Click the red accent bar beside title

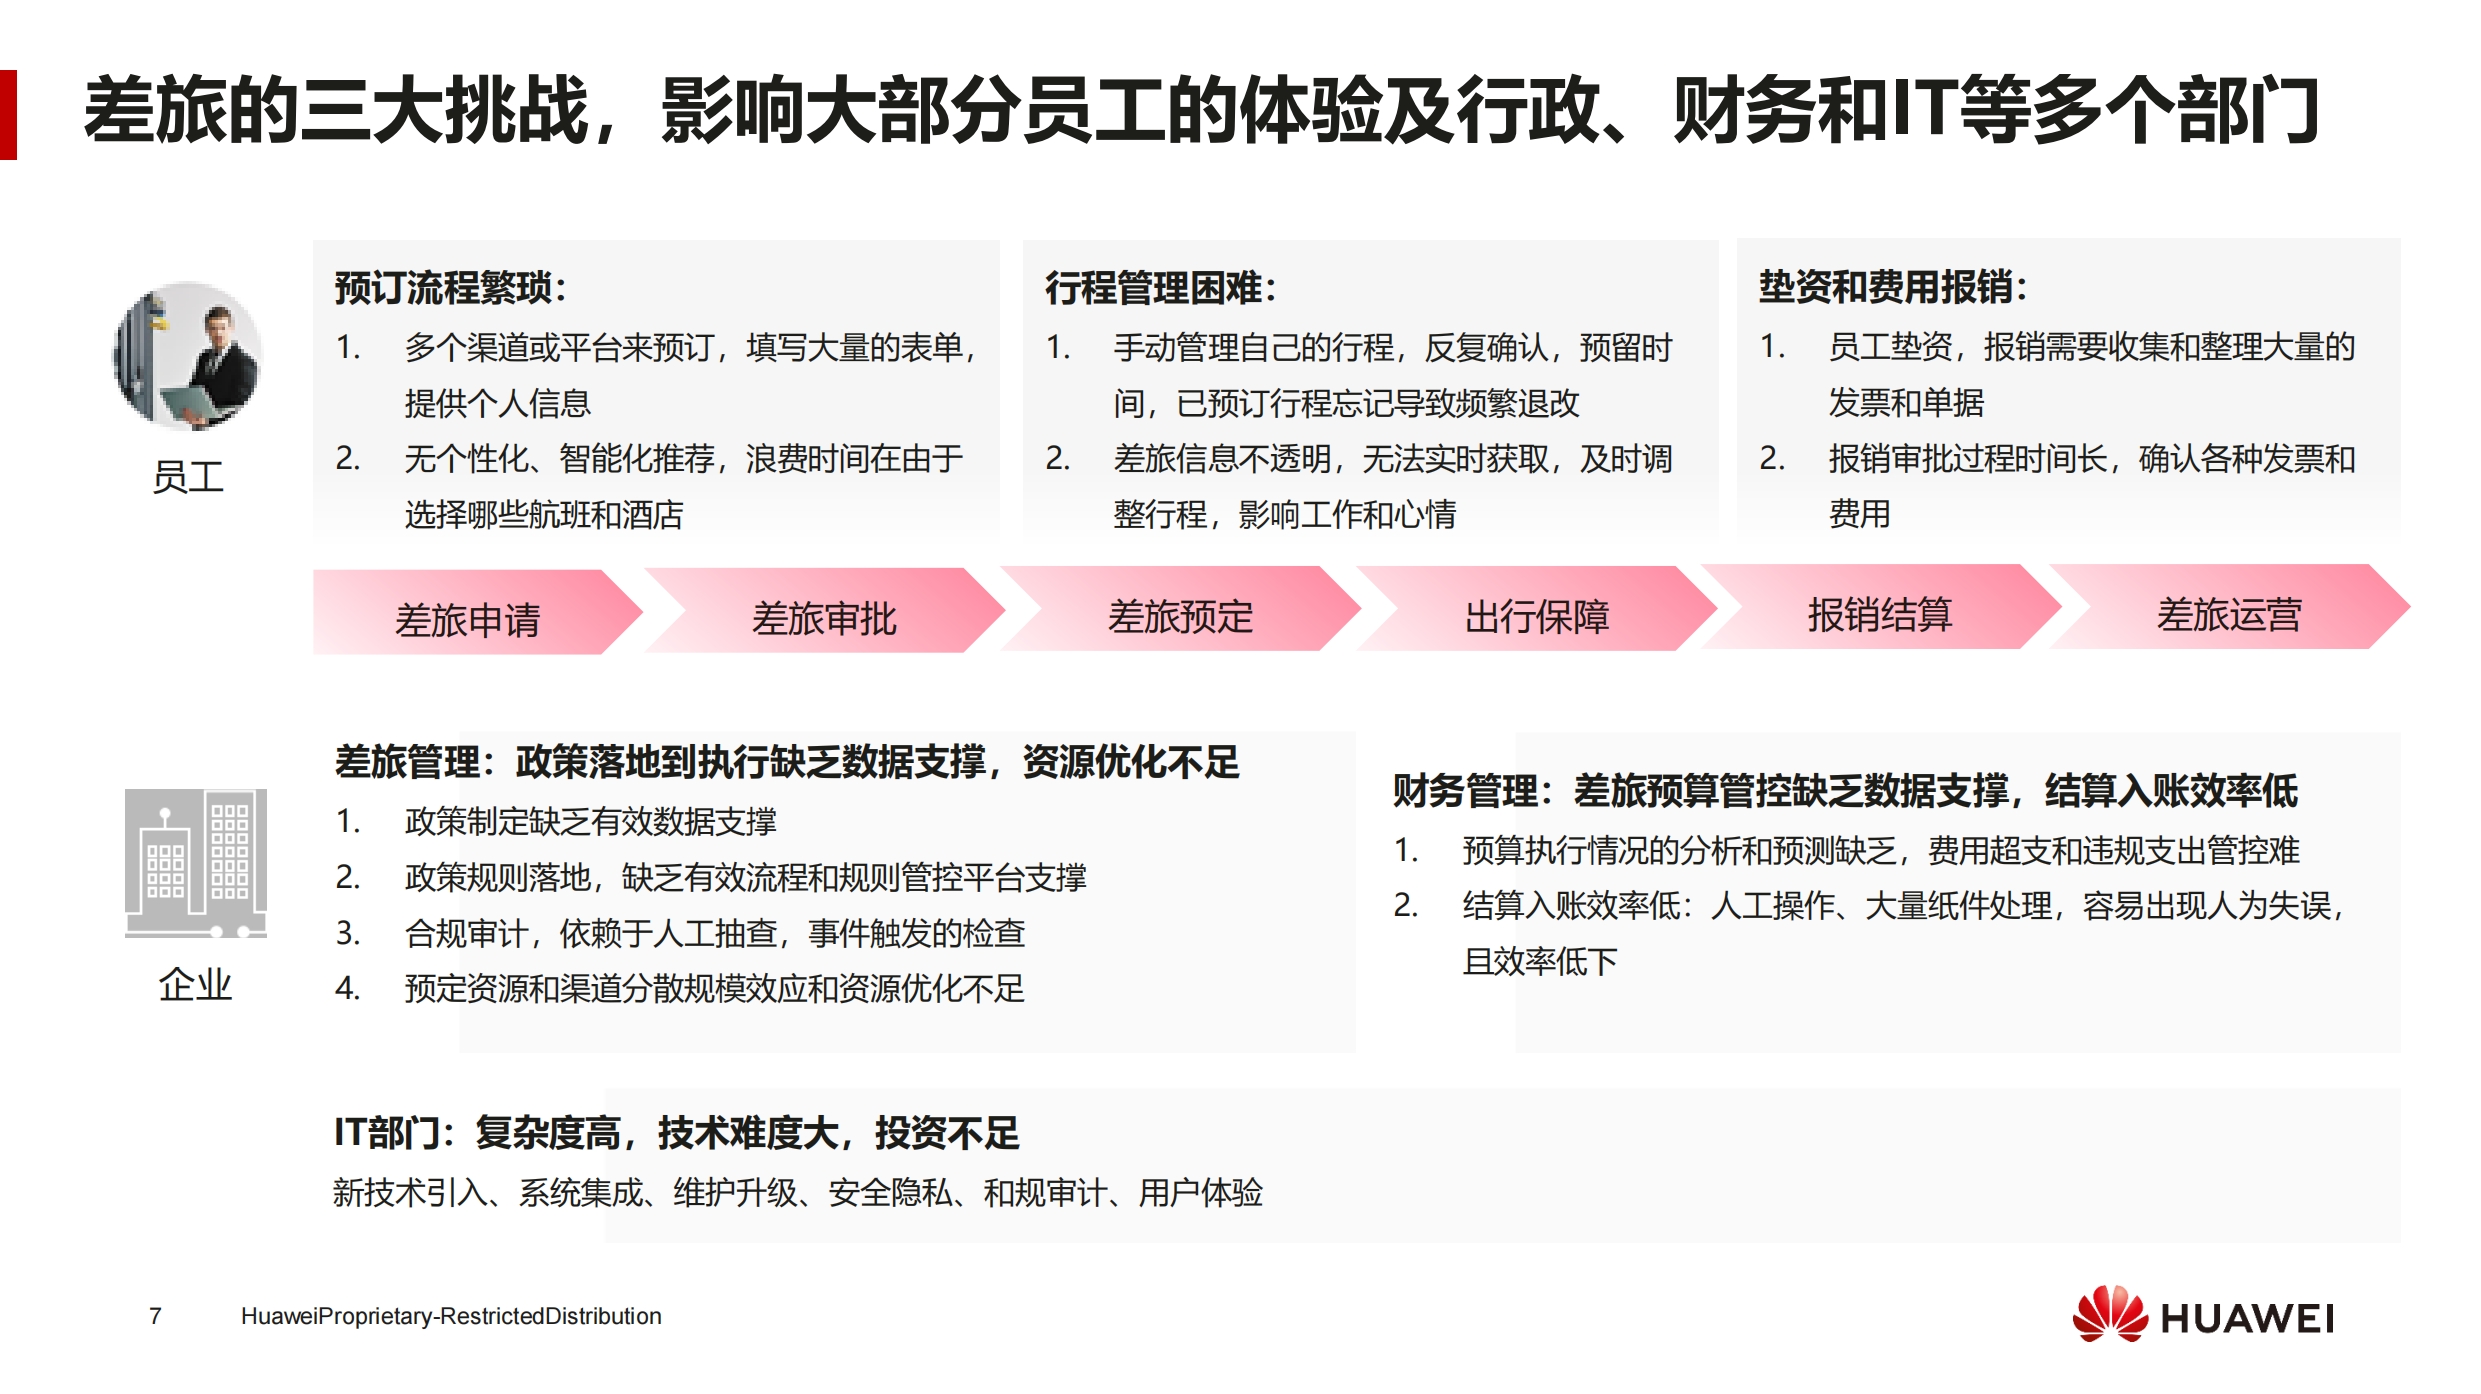tap(8, 114)
